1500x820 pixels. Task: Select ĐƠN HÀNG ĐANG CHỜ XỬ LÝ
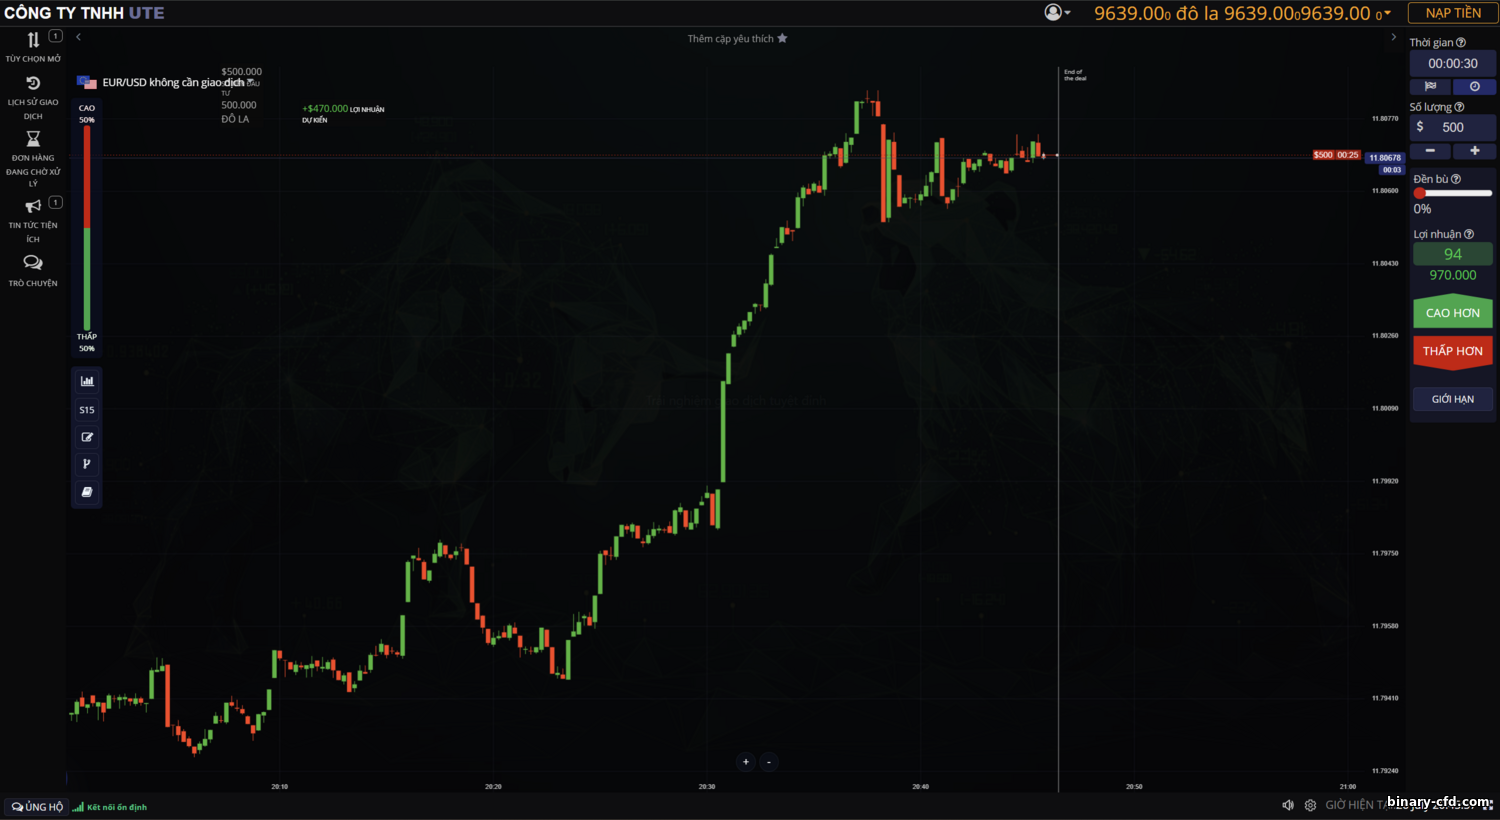pyautogui.click(x=33, y=158)
